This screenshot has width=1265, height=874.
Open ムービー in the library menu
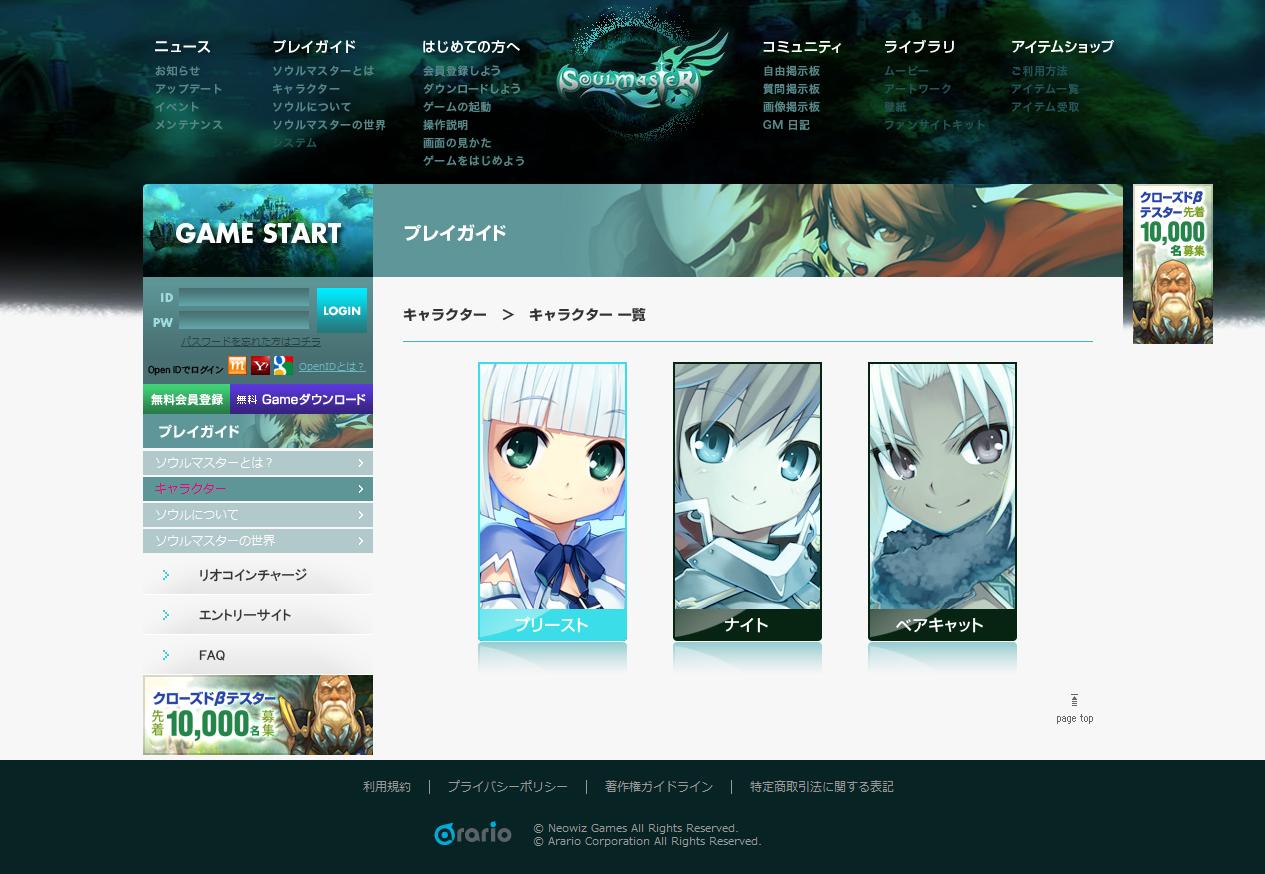click(x=906, y=71)
